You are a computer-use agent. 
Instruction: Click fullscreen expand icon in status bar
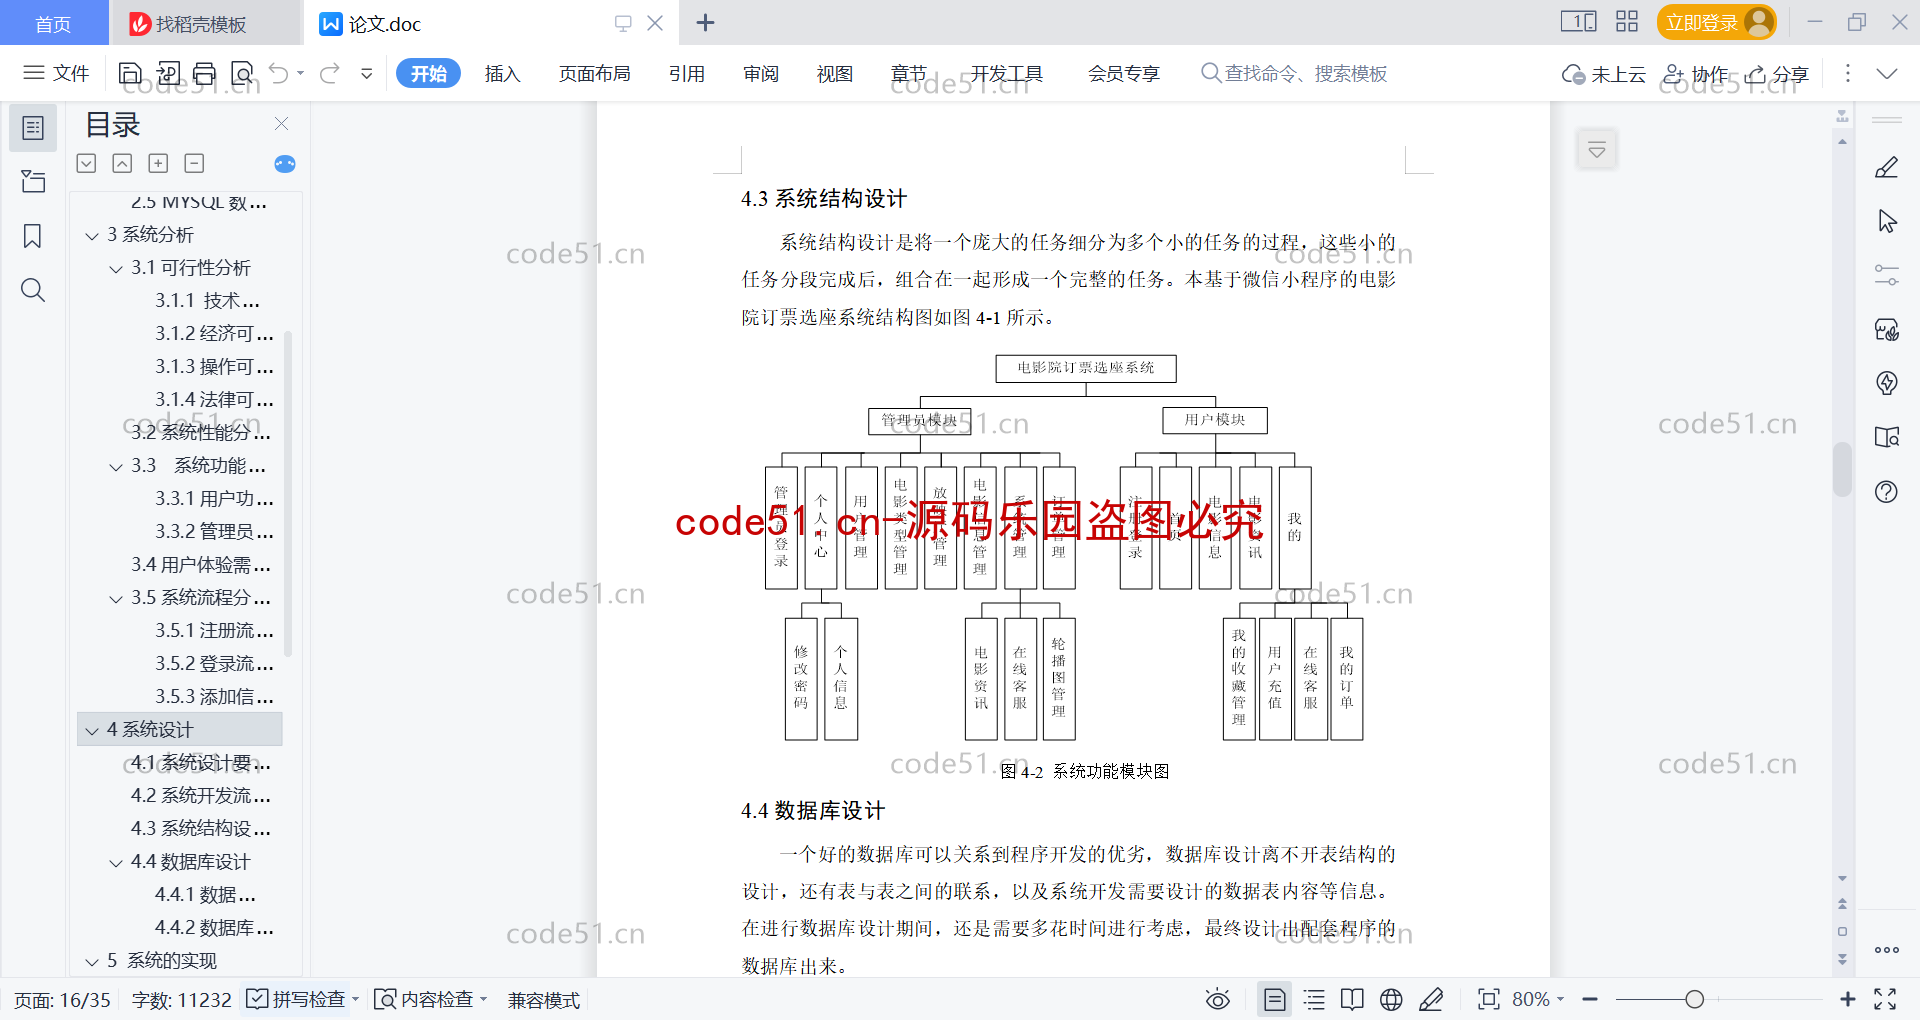click(x=1885, y=999)
